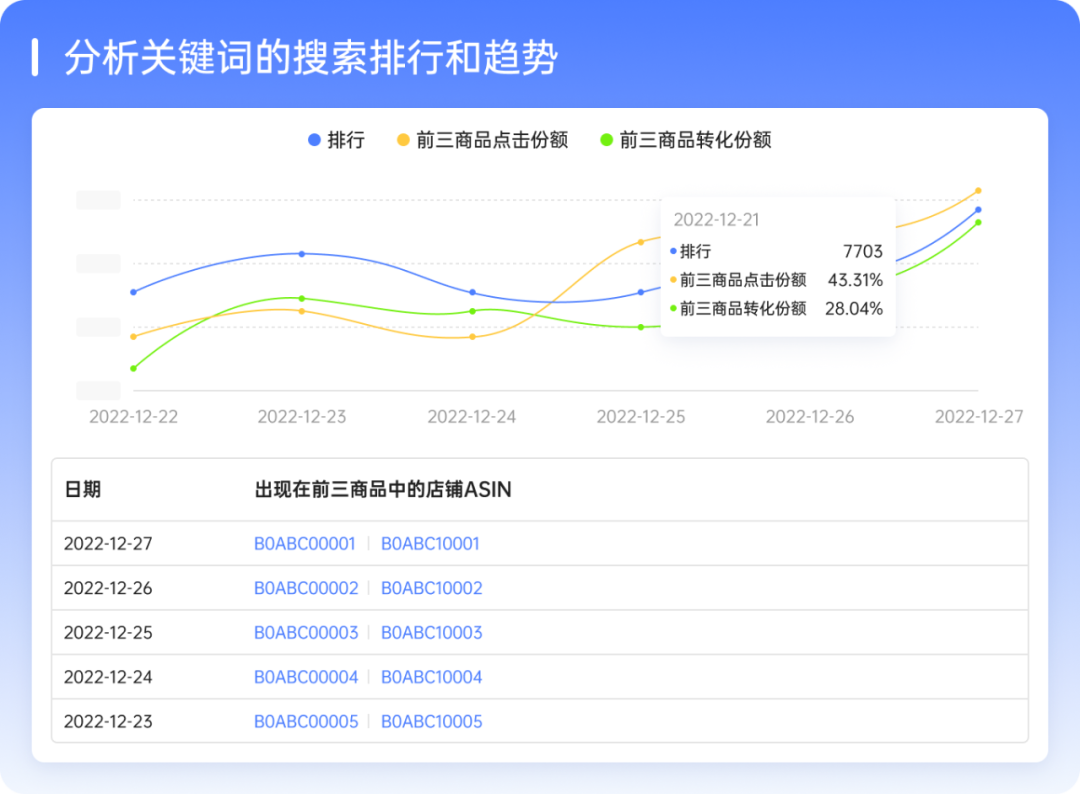This screenshot has height=794, width=1080.
Task: Toggle the 前三商品转化份额 legend item
Action: 686,140
